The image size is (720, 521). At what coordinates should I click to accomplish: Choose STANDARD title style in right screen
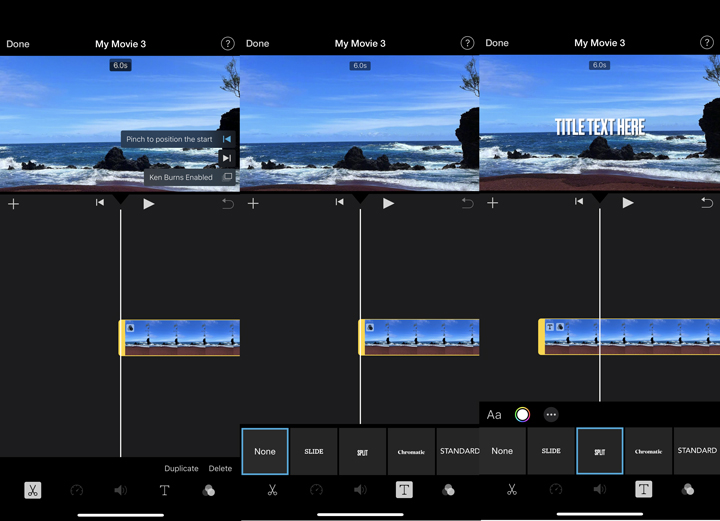[697, 451]
